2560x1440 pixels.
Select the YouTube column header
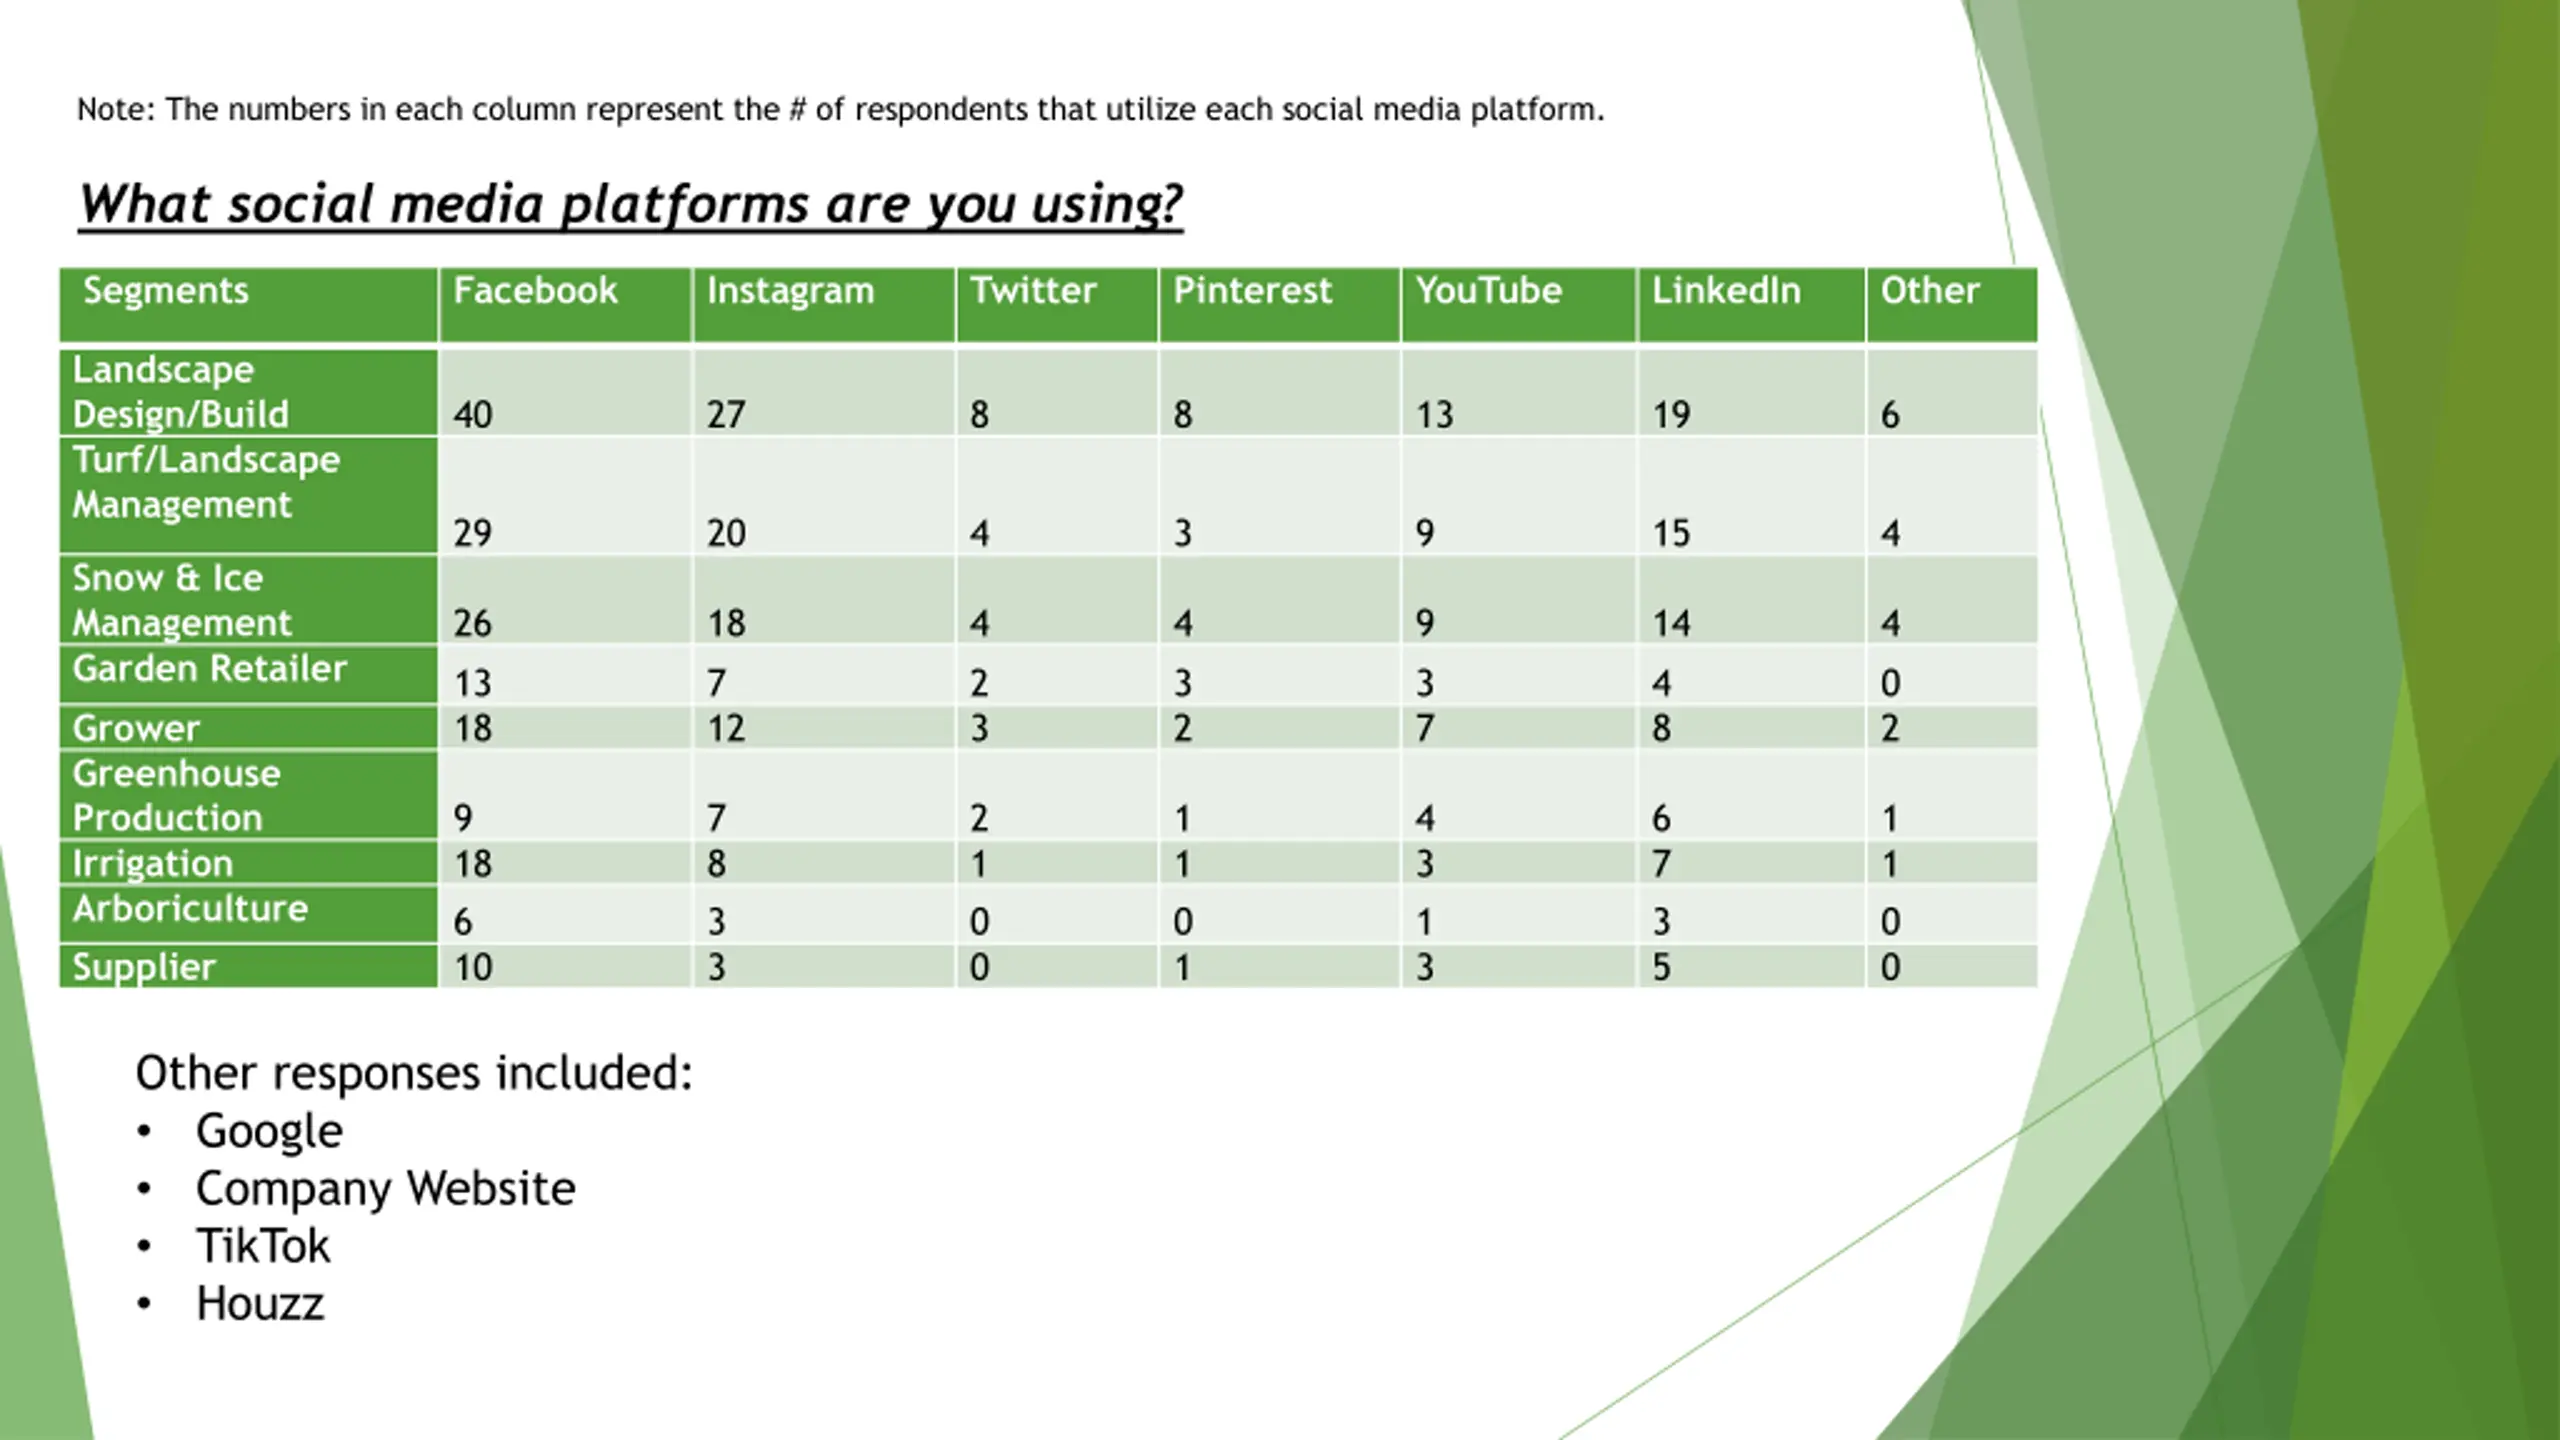click(1518, 304)
